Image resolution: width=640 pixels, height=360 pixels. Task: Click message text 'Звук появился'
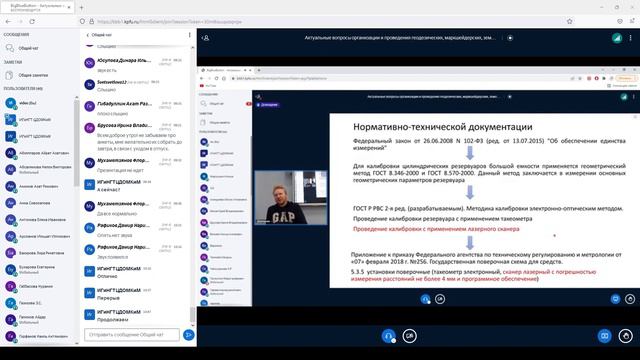coord(112,257)
